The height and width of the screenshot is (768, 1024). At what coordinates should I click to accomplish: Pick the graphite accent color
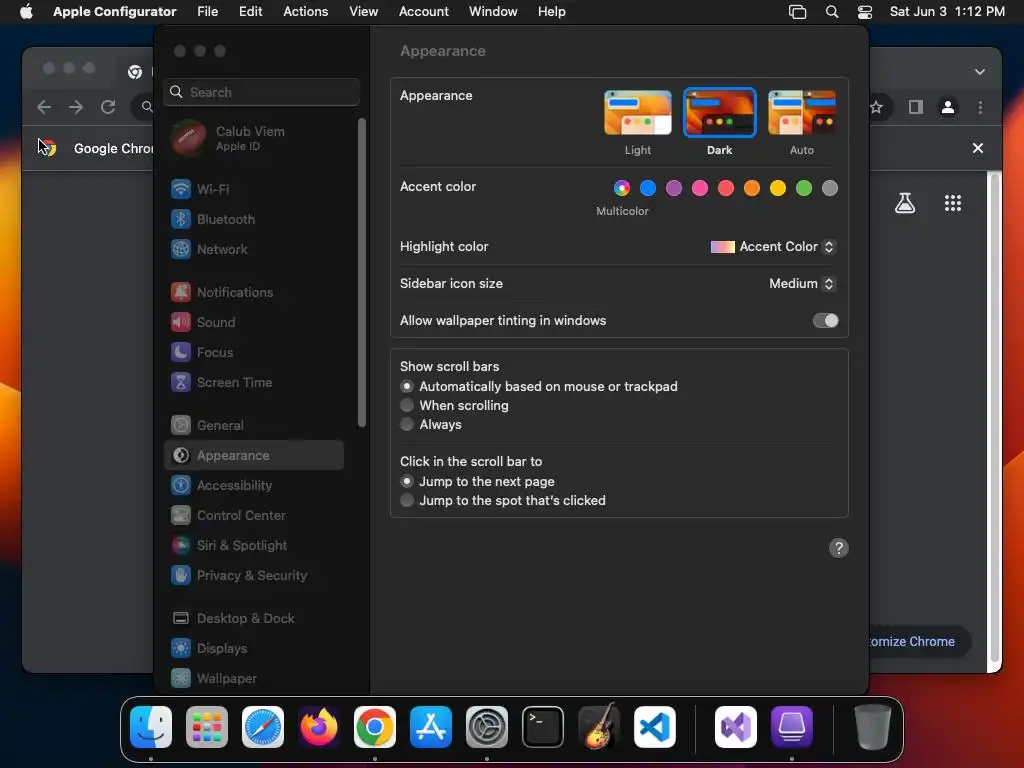[830, 189]
